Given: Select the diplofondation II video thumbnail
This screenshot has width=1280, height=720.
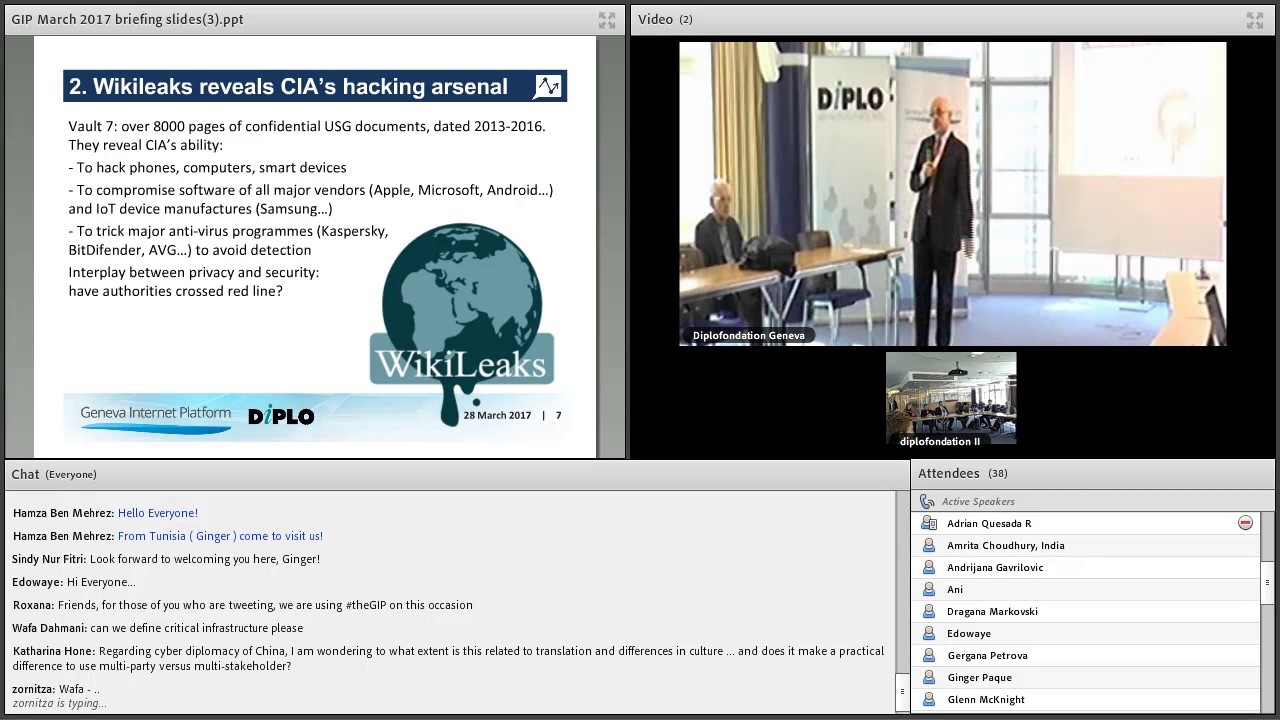Looking at the screenshot, I should click(x=951, y=399).
